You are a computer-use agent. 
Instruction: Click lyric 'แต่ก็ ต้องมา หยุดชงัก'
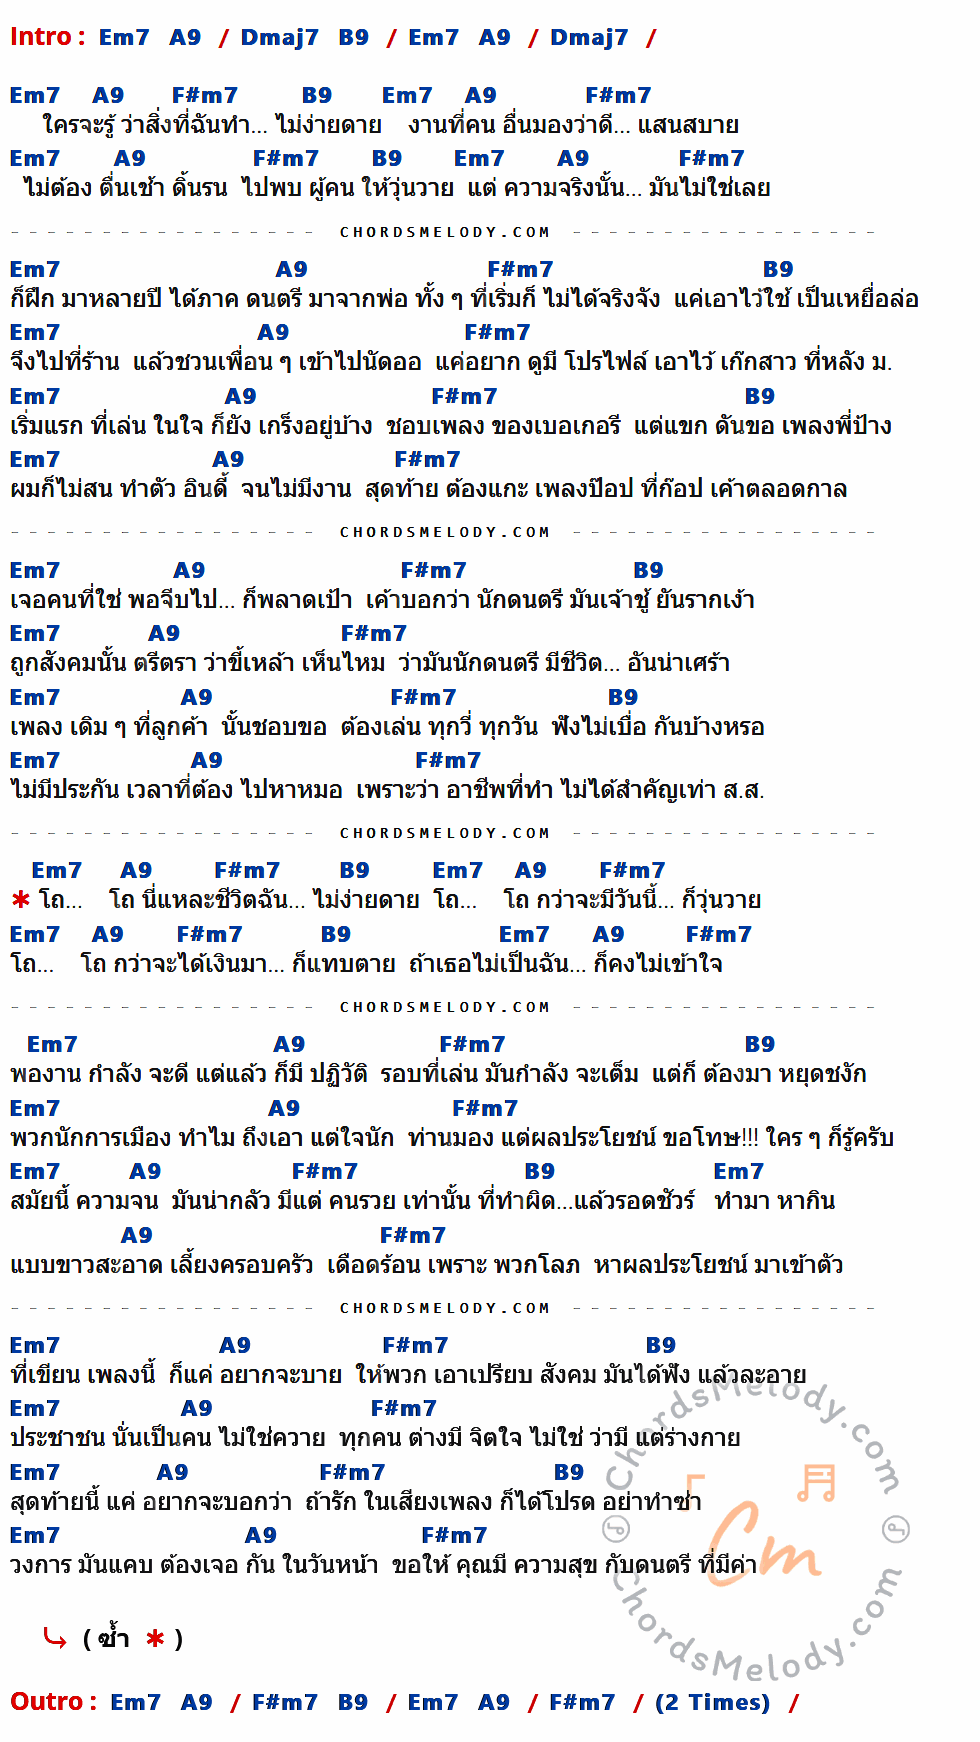pos(759,1075)
